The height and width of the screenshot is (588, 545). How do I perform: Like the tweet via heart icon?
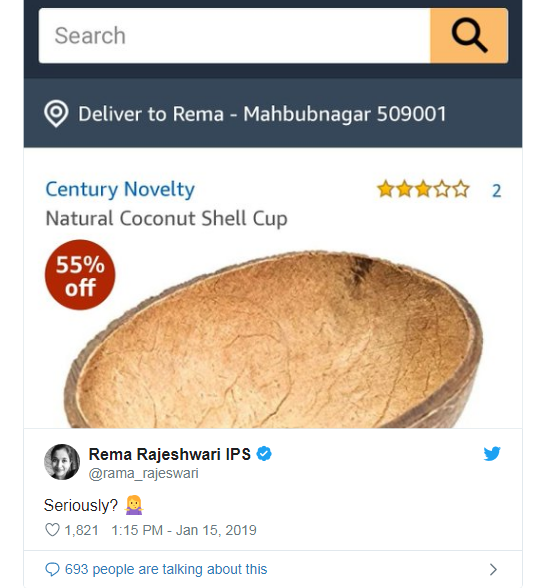[52, 530]
